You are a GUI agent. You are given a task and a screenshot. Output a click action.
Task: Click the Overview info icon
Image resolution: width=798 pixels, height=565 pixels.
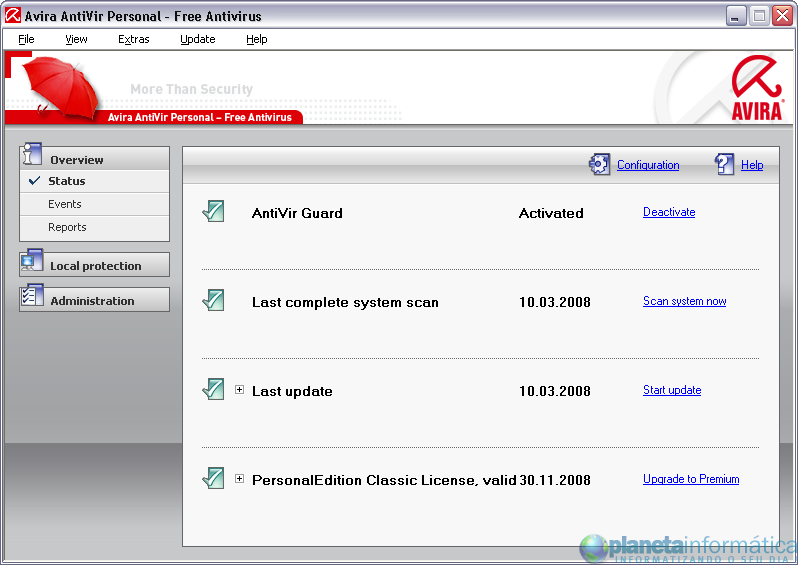(32, 154)
